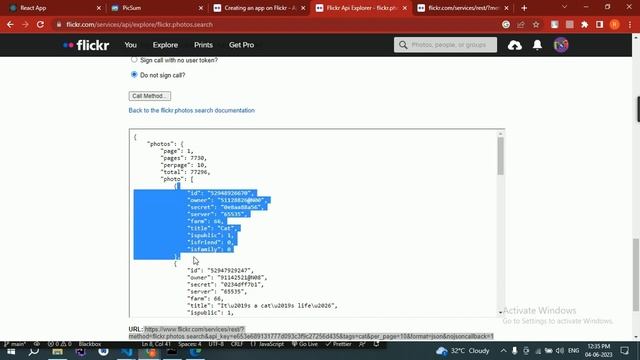The image size is (640, 360).
Task: Switch input language ENG
Action: (573, 351)
